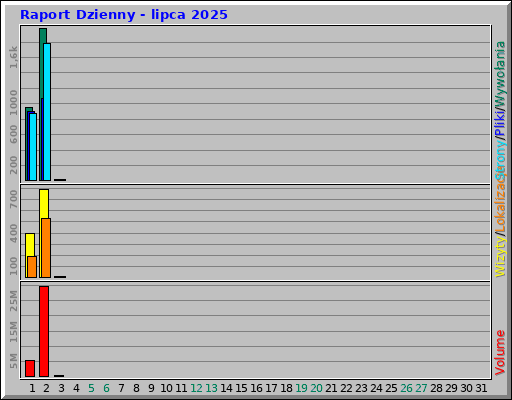Click the x-axis label for day 7
This screenshot has height=400, width=512.
pos(121,388)
